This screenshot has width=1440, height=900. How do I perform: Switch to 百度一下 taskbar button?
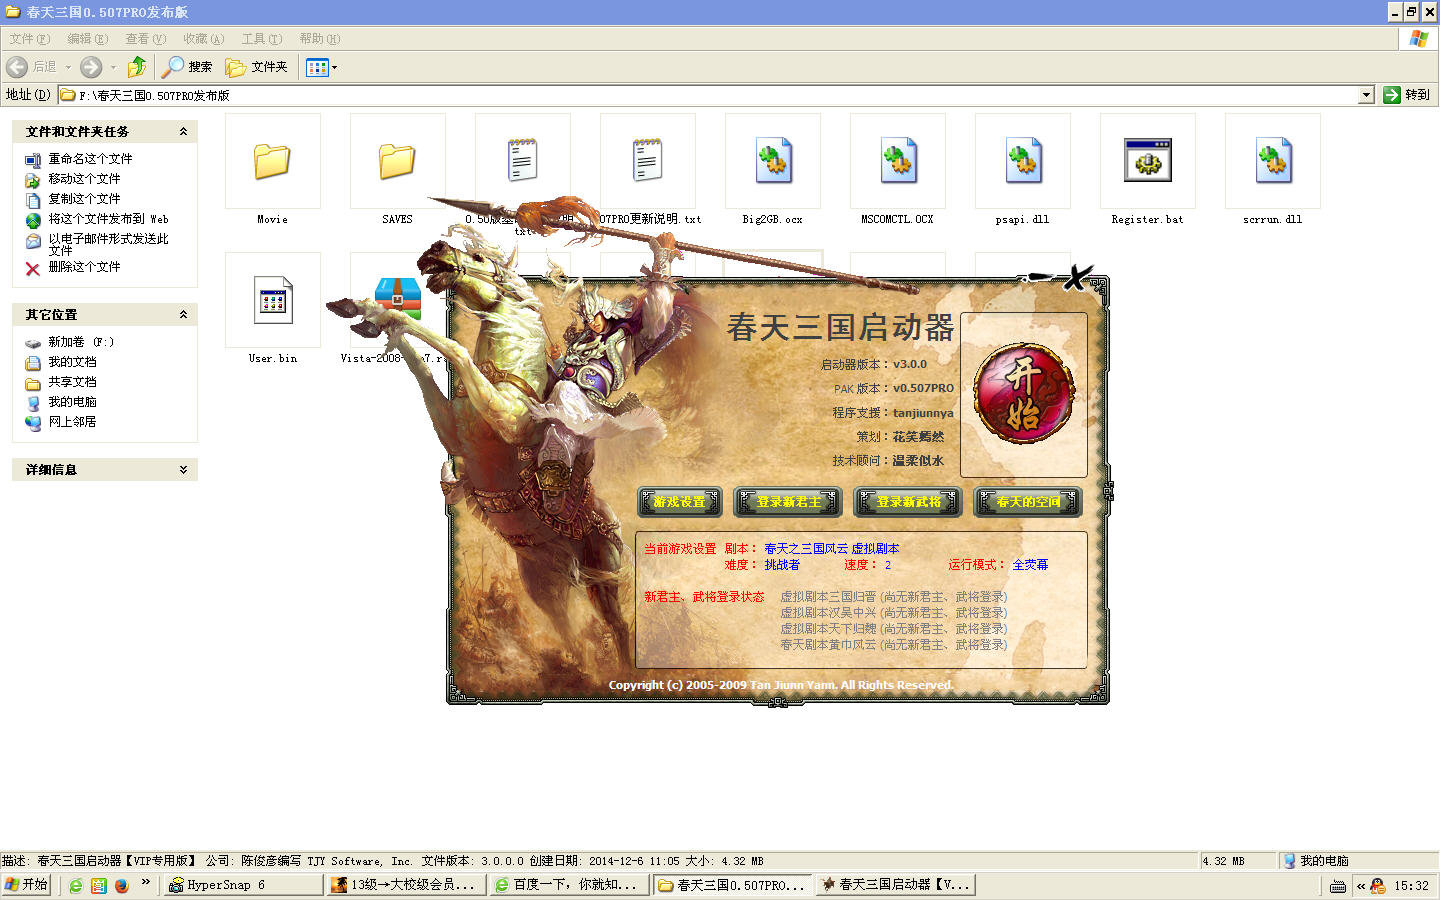tap(569, 885)
